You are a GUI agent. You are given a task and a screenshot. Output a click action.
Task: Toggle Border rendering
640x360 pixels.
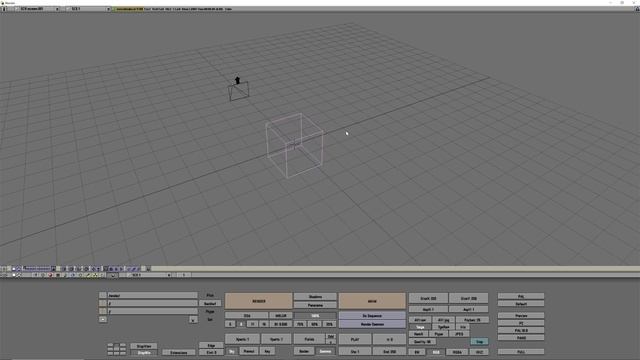[304, 351]
